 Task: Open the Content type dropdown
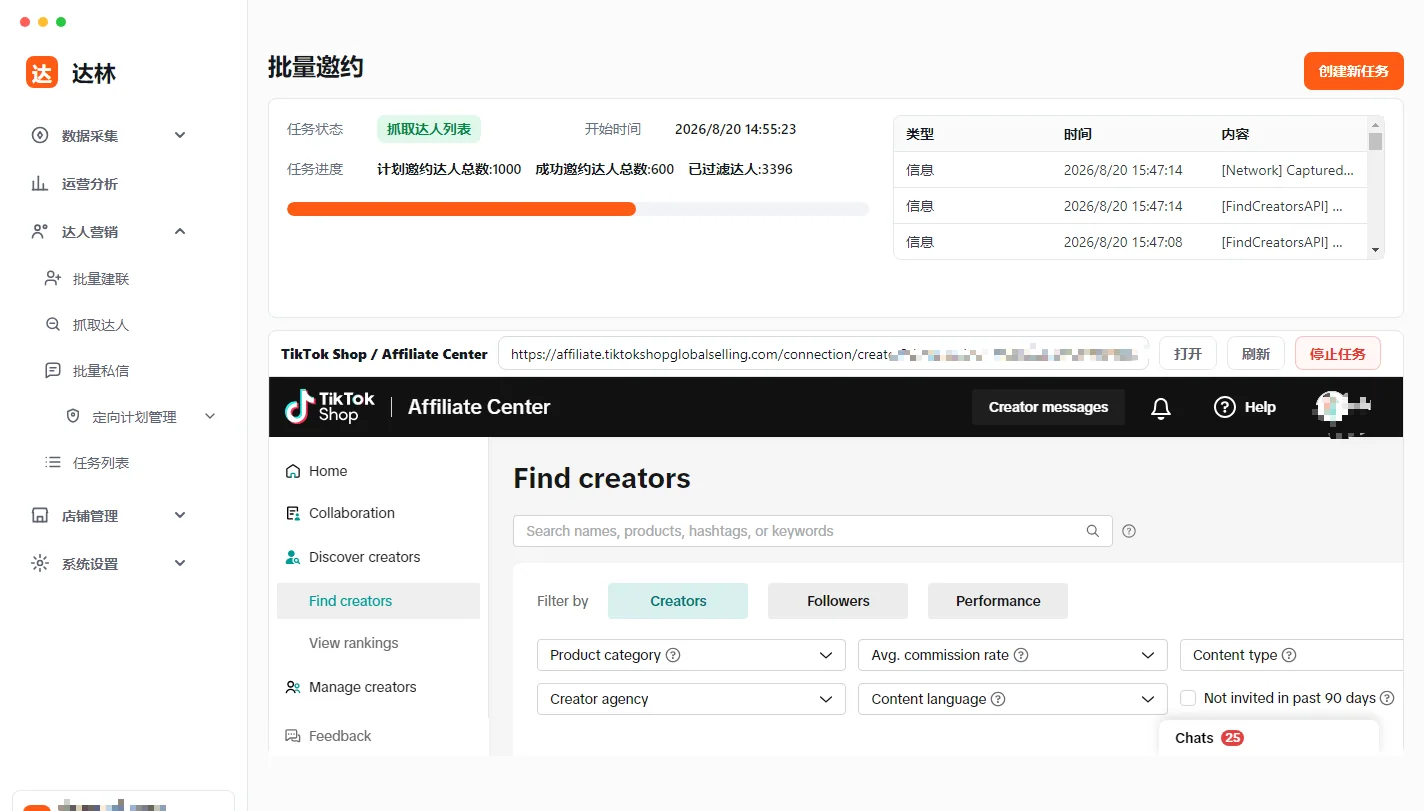[x=1292, y=655]
